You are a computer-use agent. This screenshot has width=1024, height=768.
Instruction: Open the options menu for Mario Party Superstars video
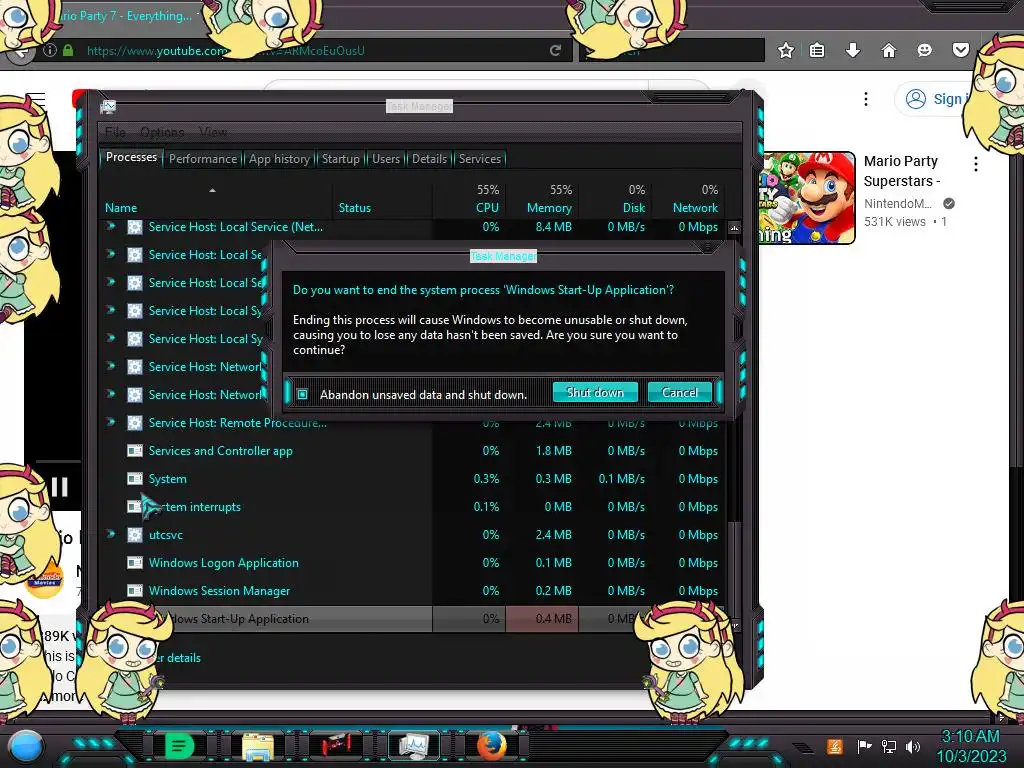(x=976, y=164)
